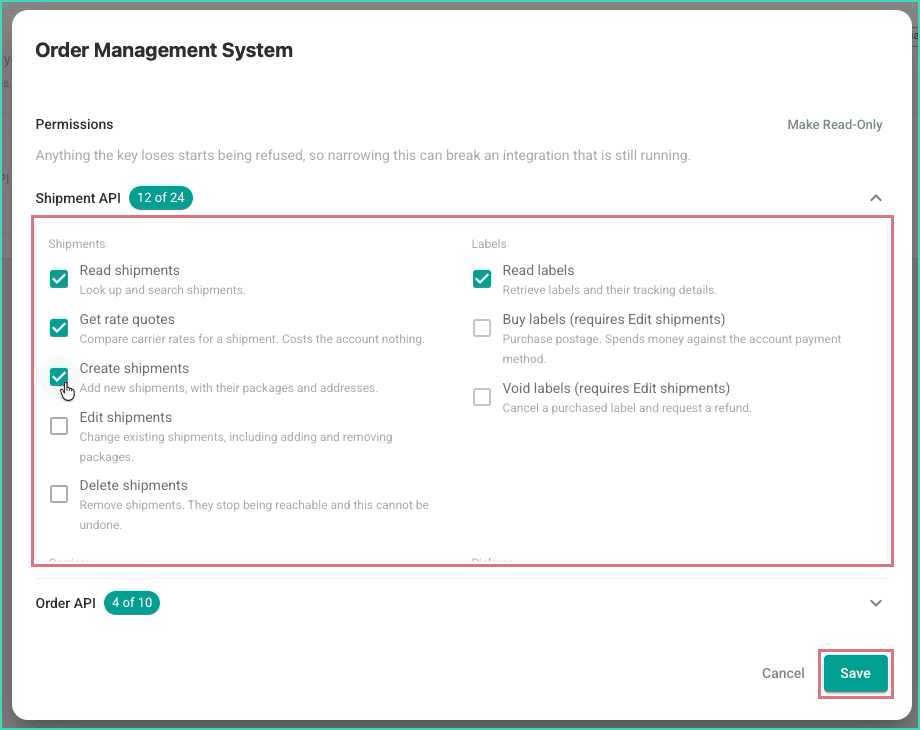Viewport: 920px width, 730px height.
Task: Click the 'Read shipments' label text
Action: pyautogui.click(x=130, y=271)
